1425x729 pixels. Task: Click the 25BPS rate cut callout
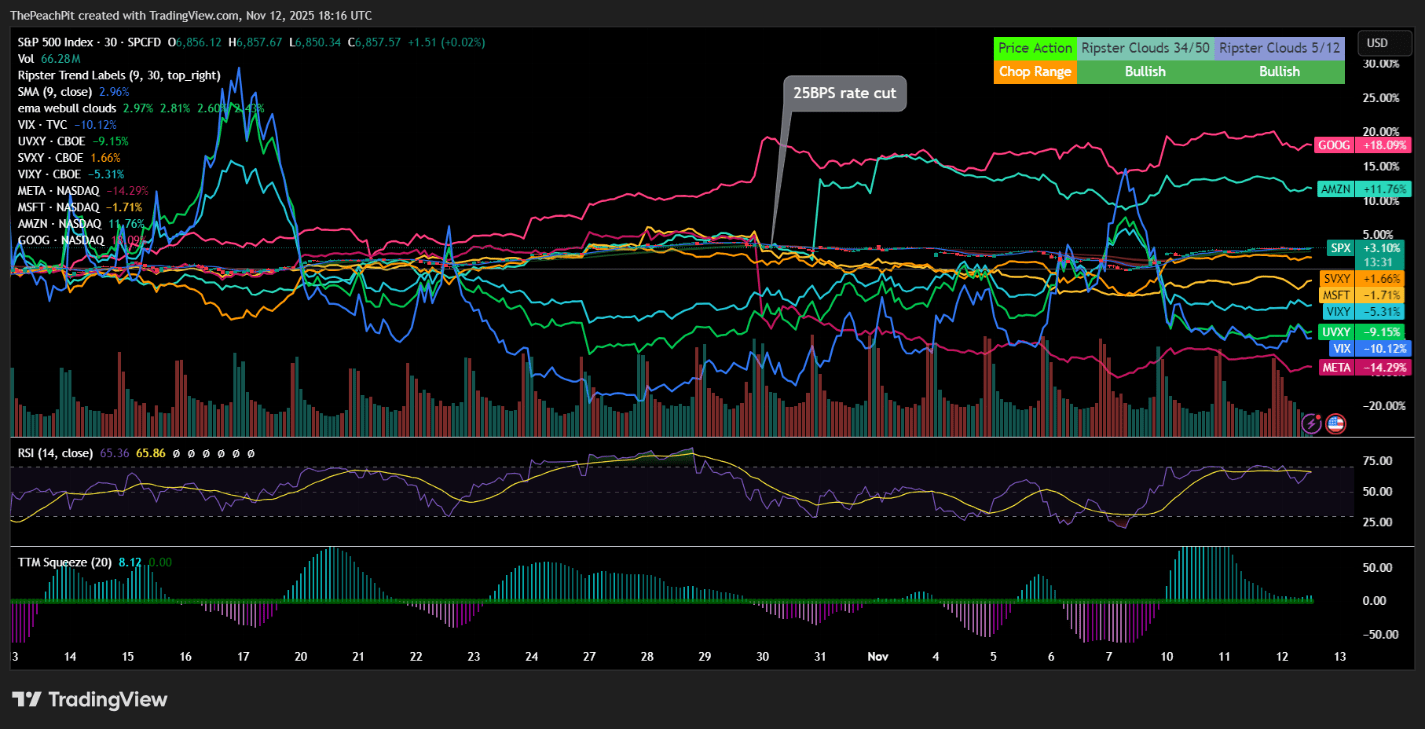point(844,94)
